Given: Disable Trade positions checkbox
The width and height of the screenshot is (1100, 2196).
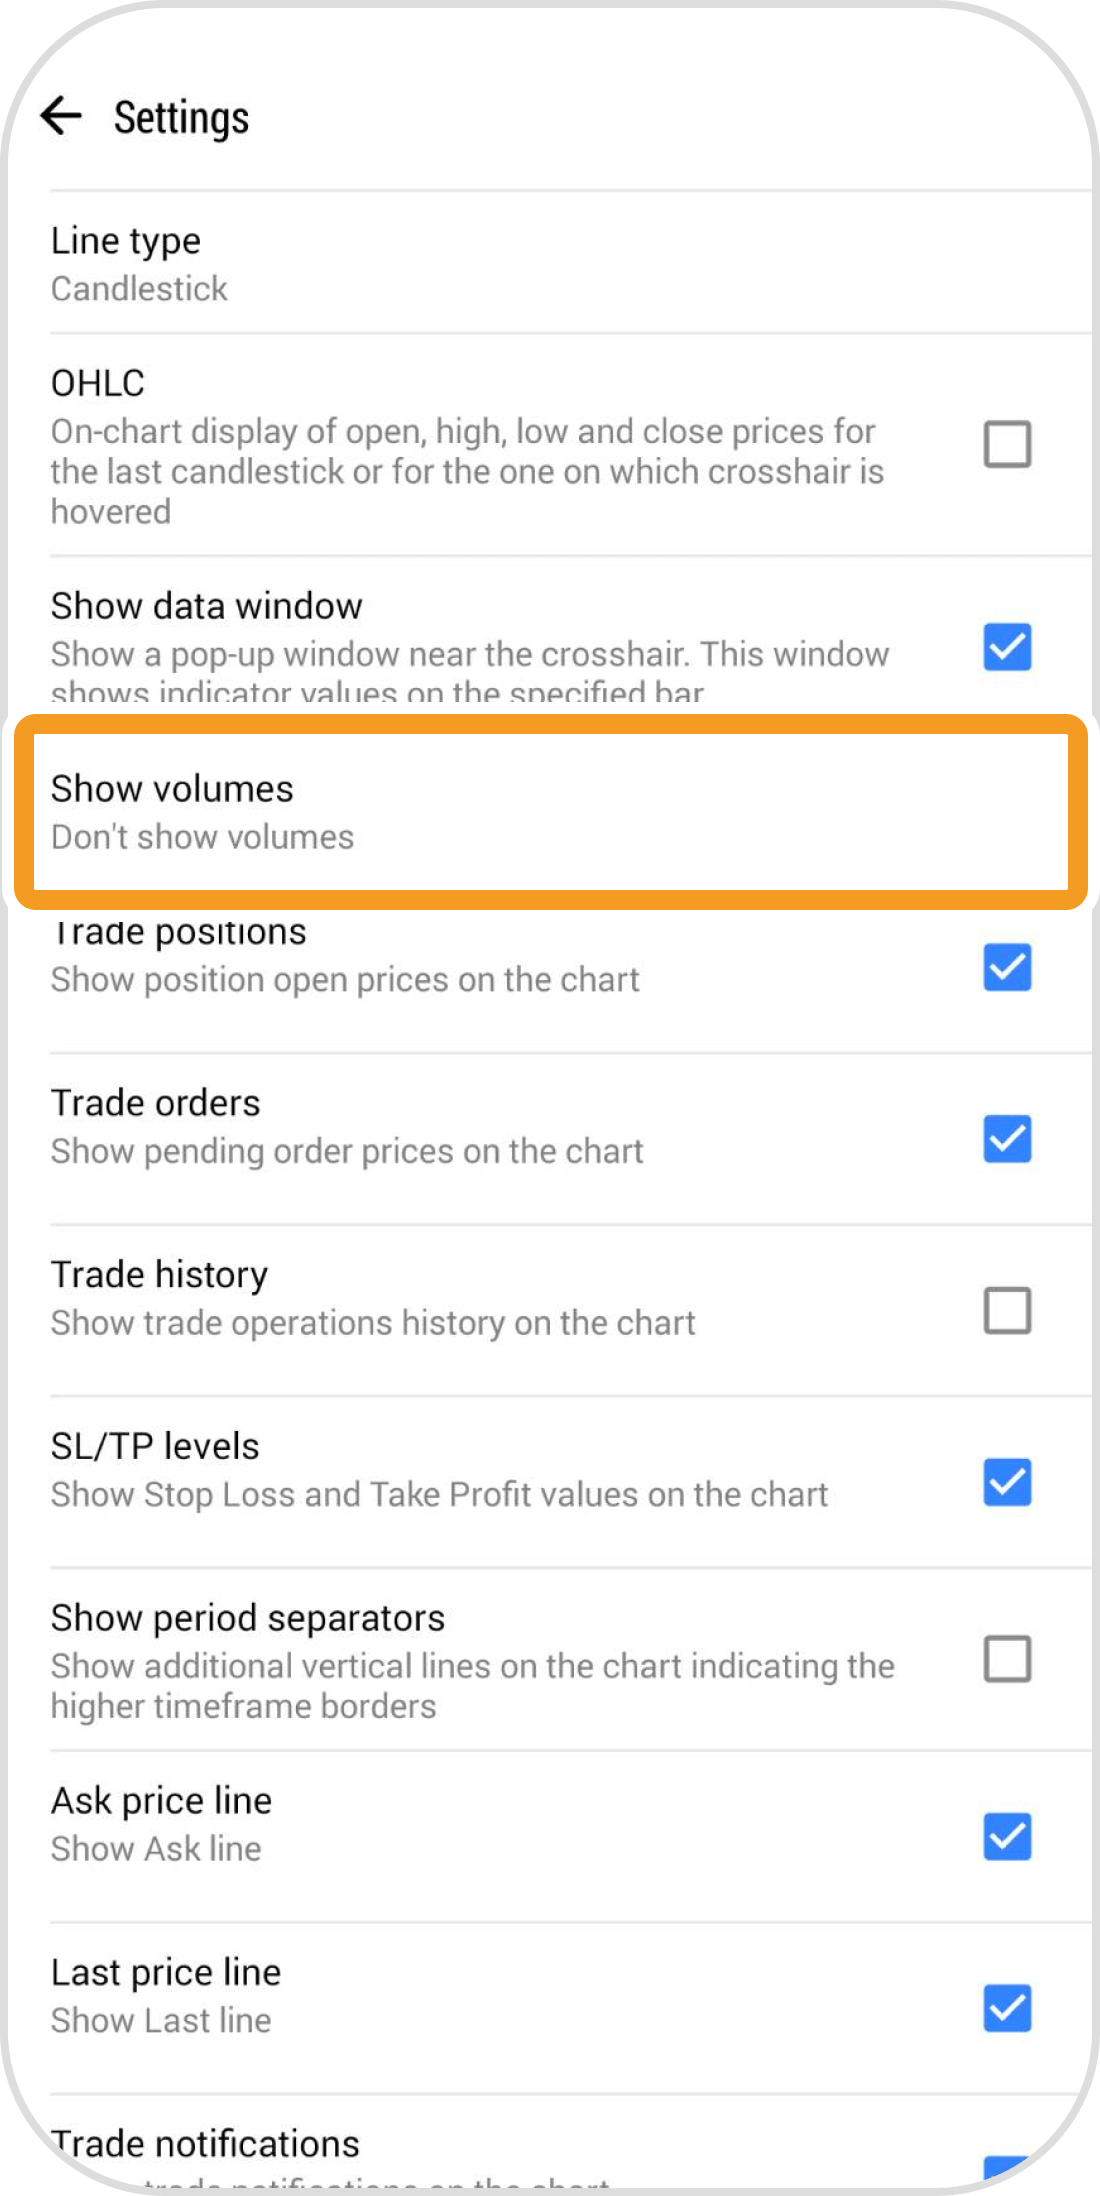Looking at the screenshot, I should [1007, 967].
